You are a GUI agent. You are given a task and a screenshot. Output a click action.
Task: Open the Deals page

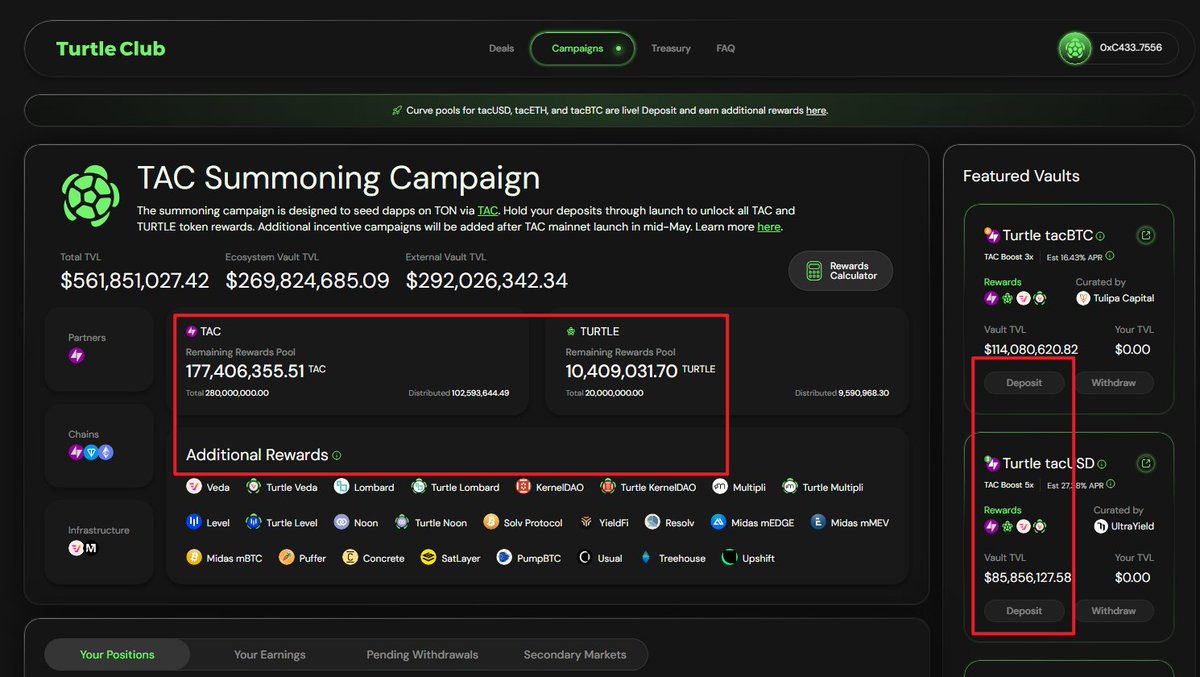pyautogui.click(x=502, y=48)
